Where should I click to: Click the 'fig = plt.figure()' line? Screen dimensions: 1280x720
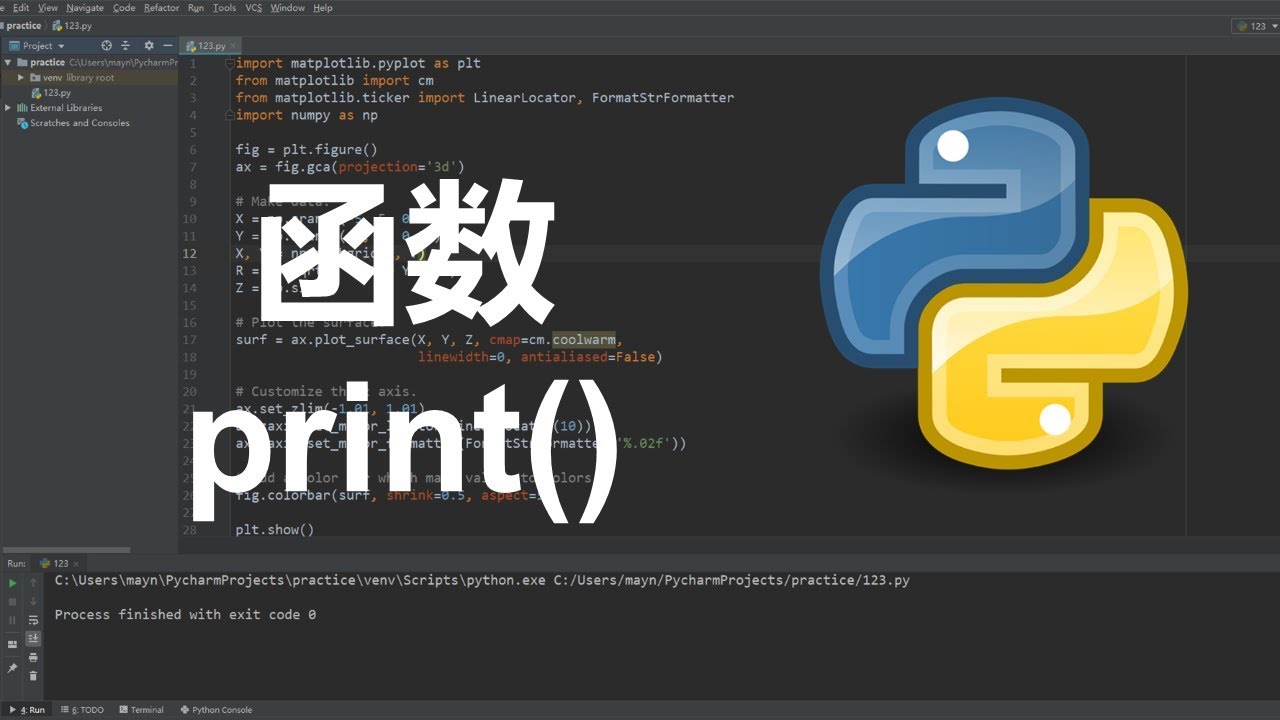click(x=306, y=150)
